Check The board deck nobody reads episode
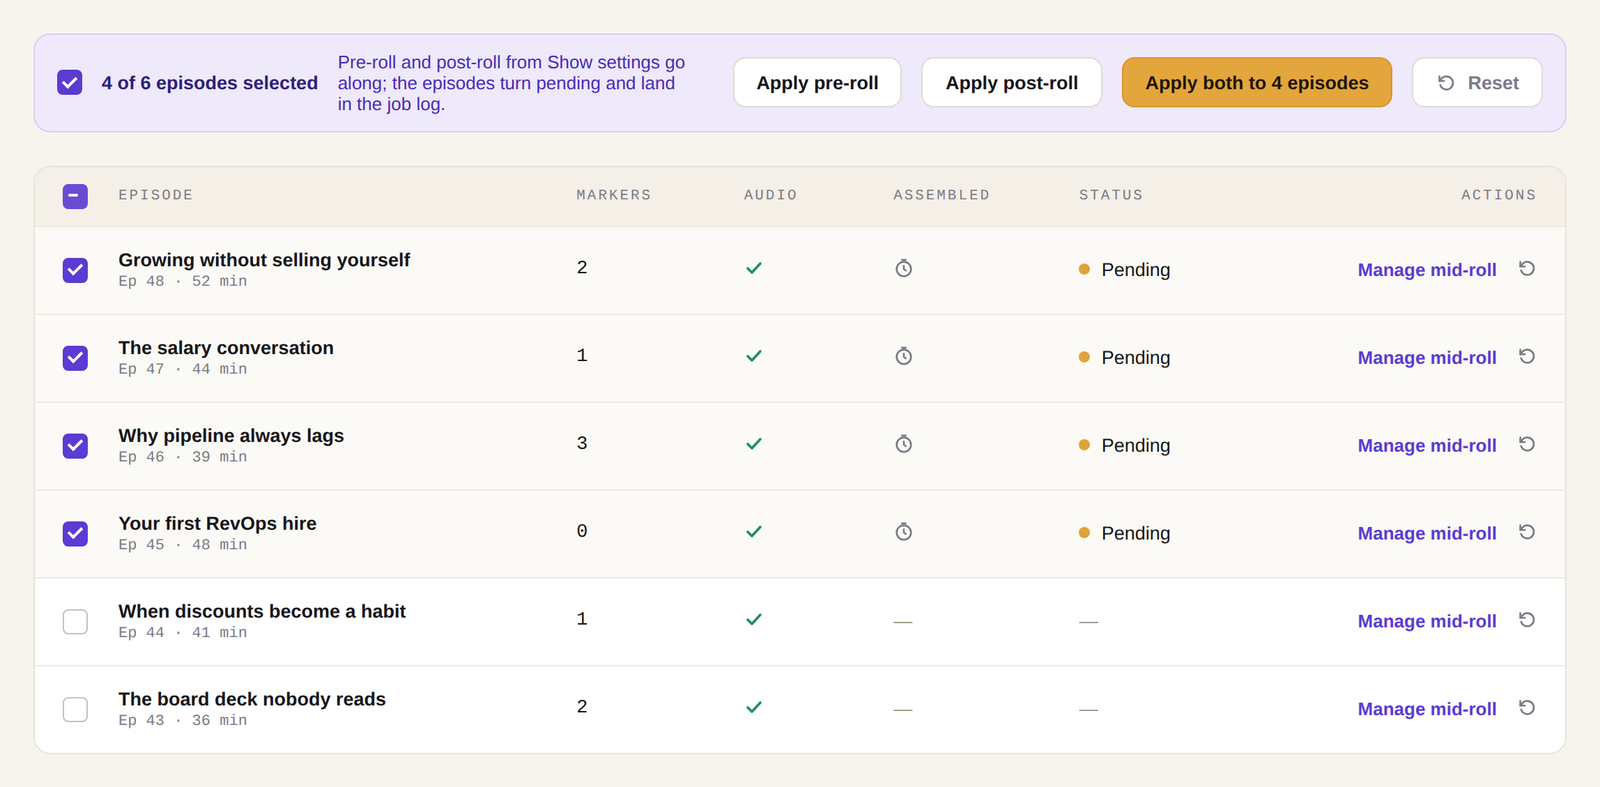This screenshot has height=787, width=1600. pyautogui.click(x=75, y=710)
